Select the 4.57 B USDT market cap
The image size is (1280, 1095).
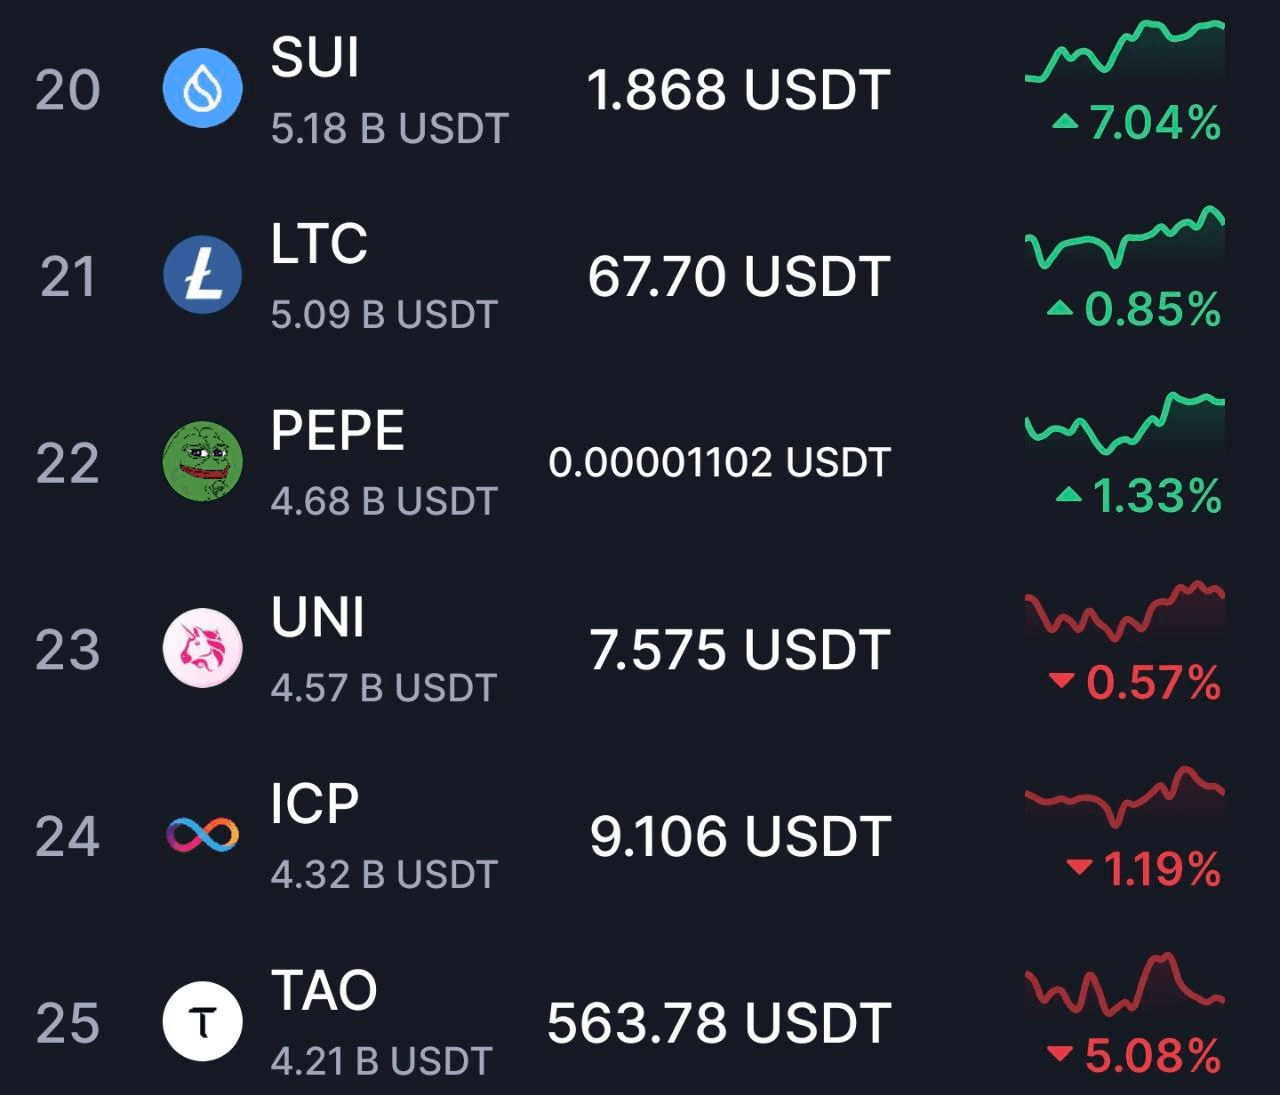pyautogui.click(x=384, y=688)
